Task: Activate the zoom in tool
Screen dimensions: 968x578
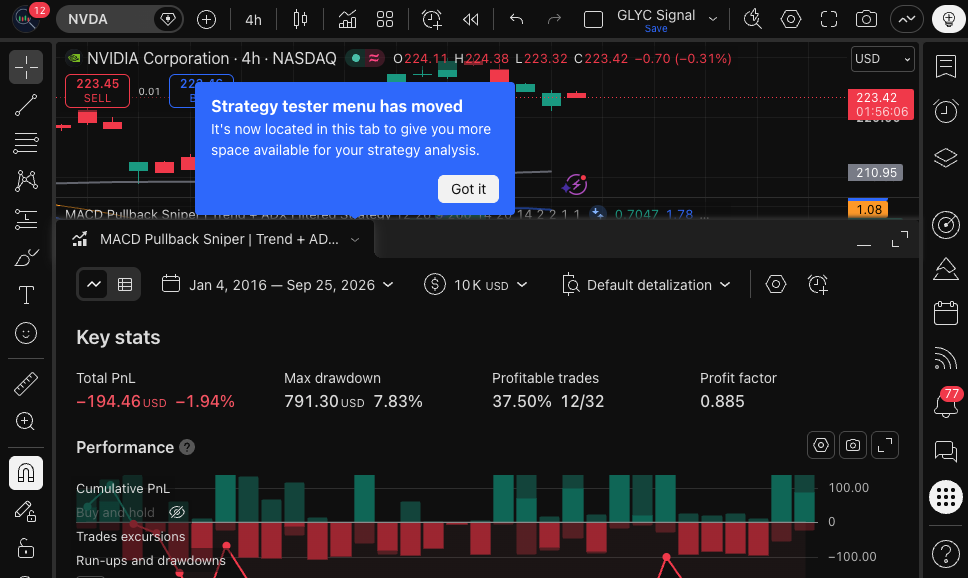Action: (x=26, y=422)
